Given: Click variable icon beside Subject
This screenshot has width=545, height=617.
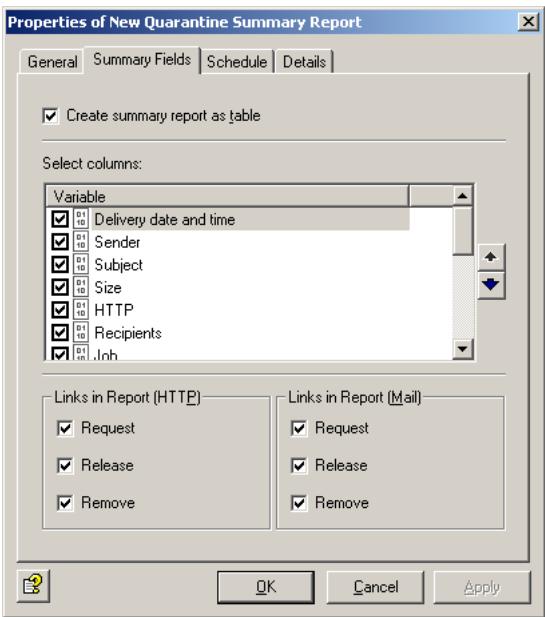Looking at the screenshot, I should [81, 264].
